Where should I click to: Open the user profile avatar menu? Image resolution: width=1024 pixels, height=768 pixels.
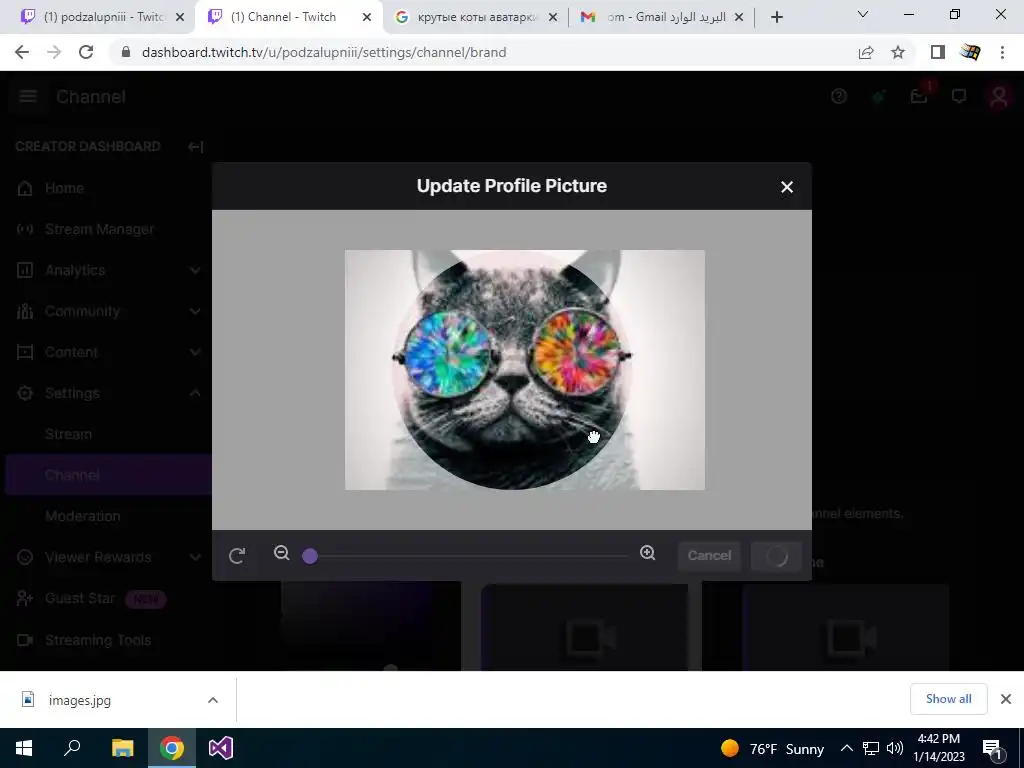pos(999,97)
